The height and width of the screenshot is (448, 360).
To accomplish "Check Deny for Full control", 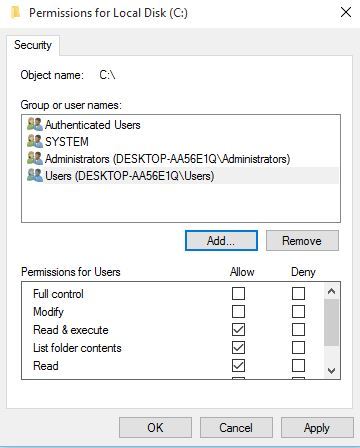I will [298, 294].
